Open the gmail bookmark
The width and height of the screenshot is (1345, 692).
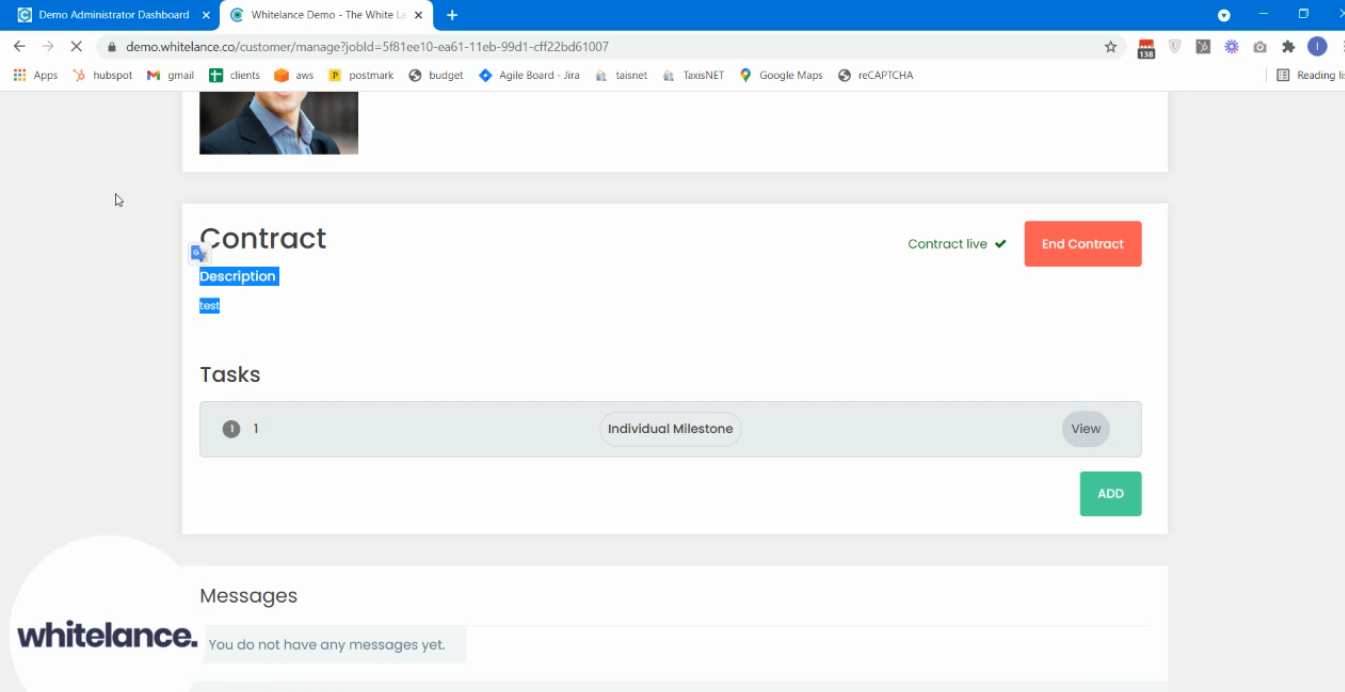point(170,75)
